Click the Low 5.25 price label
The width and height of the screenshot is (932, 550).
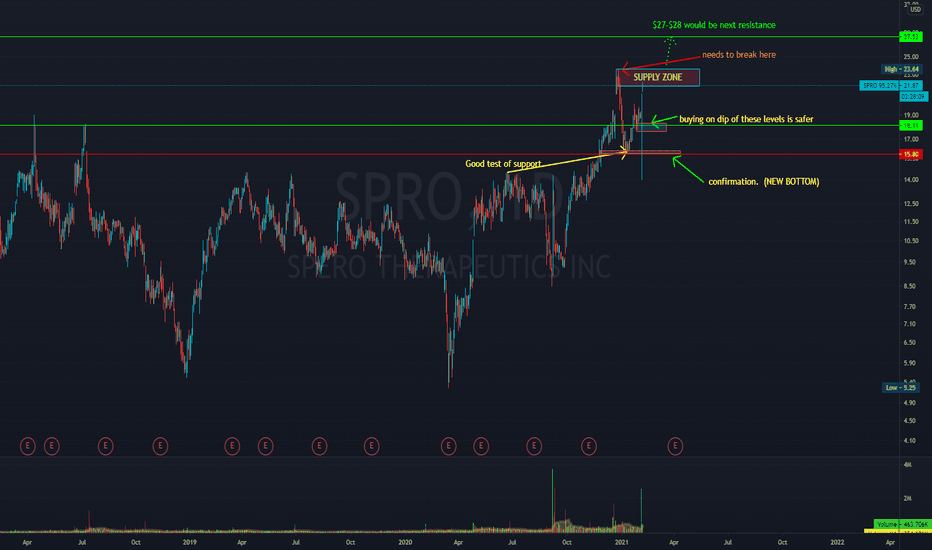[x=900, y=388]
